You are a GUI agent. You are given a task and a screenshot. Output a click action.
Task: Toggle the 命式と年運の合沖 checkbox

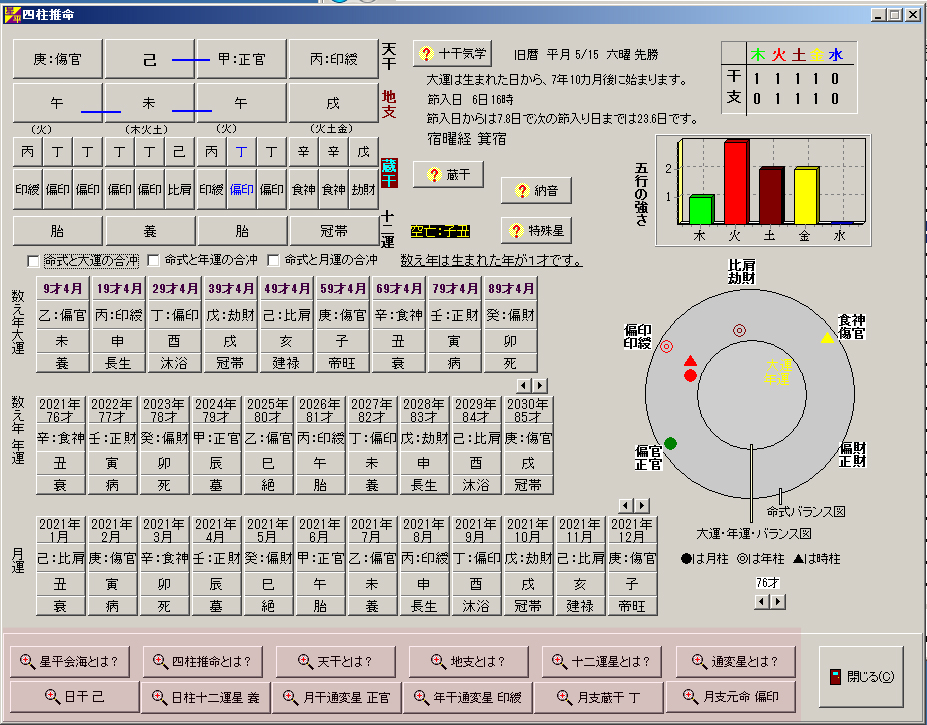pyautogui.click(x=154, y=260)
